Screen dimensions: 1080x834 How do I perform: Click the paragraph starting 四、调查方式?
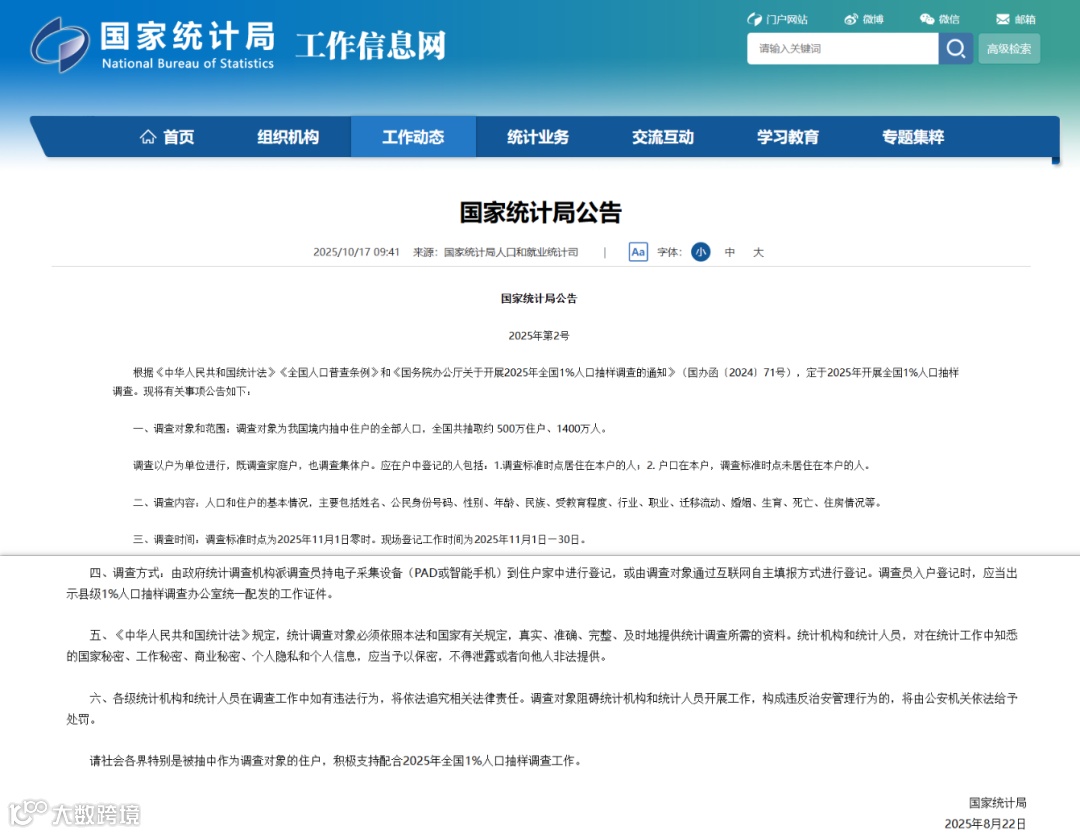542,583
